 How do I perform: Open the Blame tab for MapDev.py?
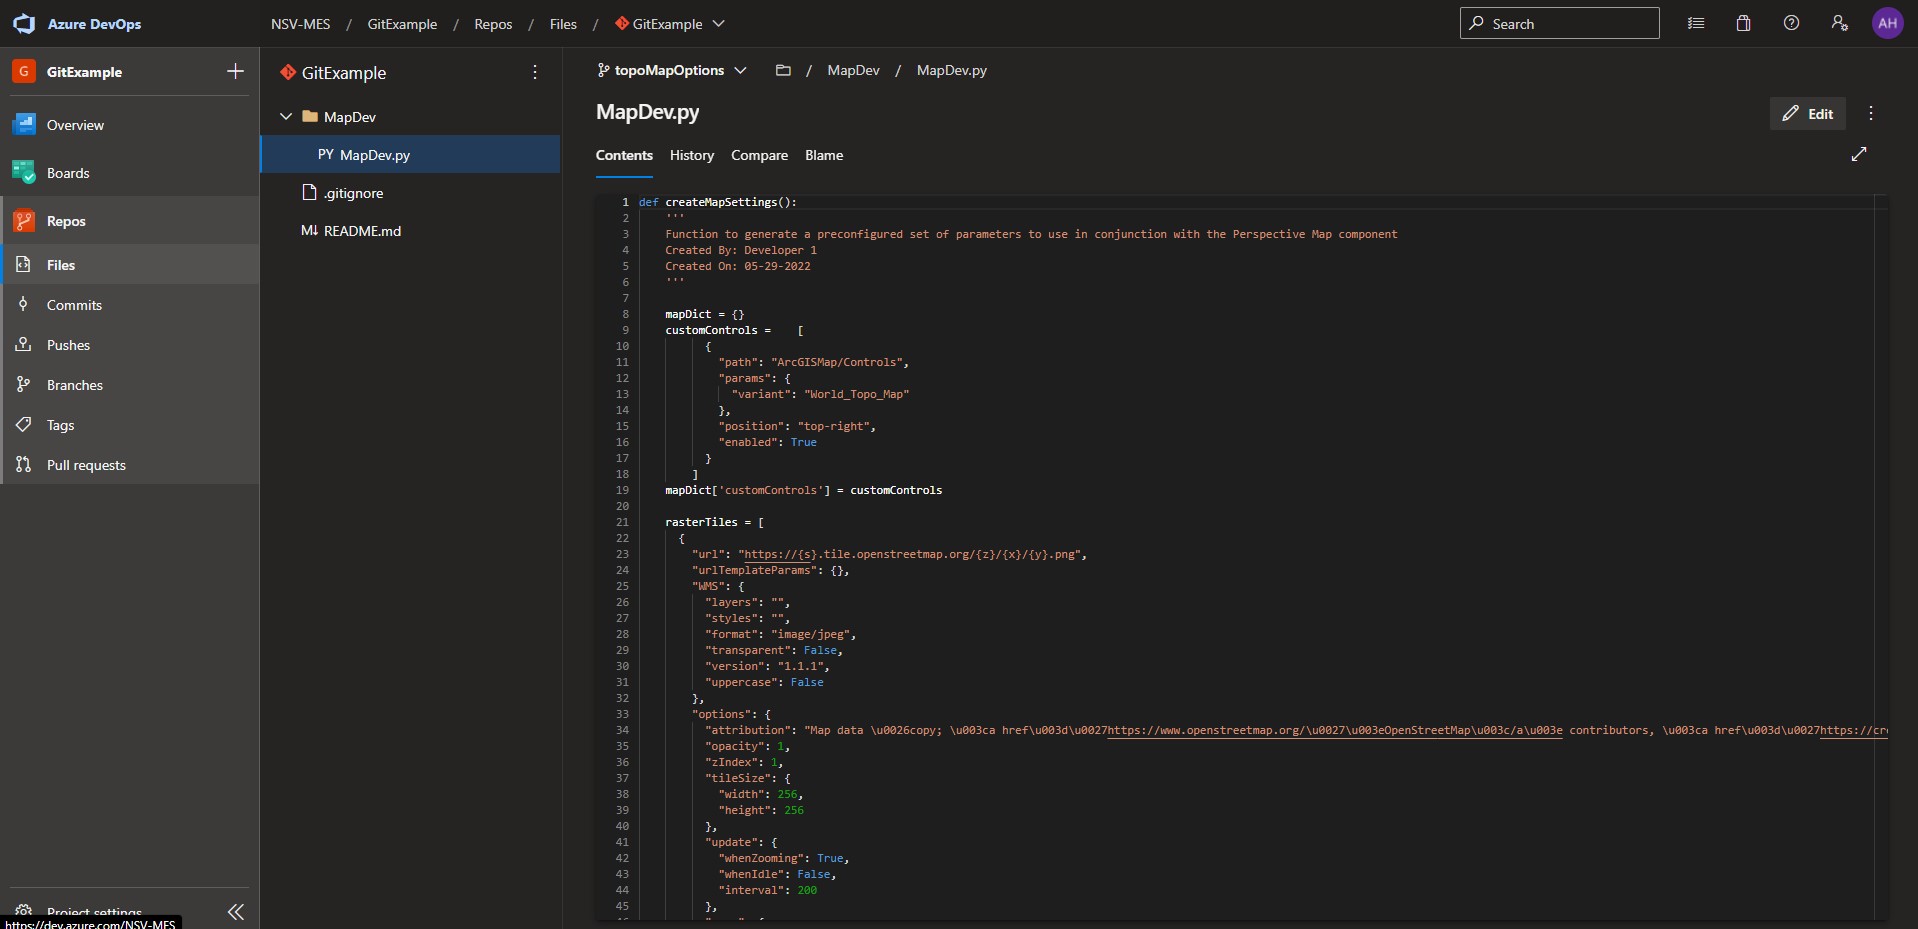(823, 155)
